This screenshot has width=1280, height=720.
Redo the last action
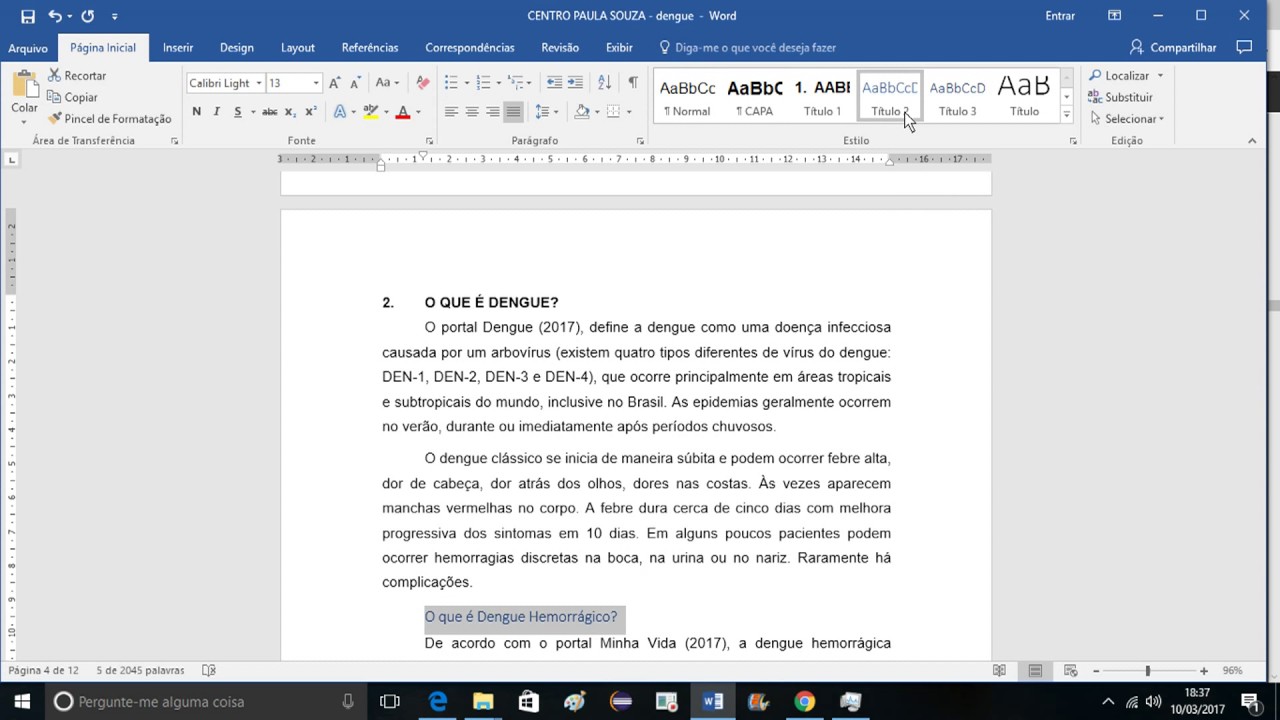coord(87,16)
